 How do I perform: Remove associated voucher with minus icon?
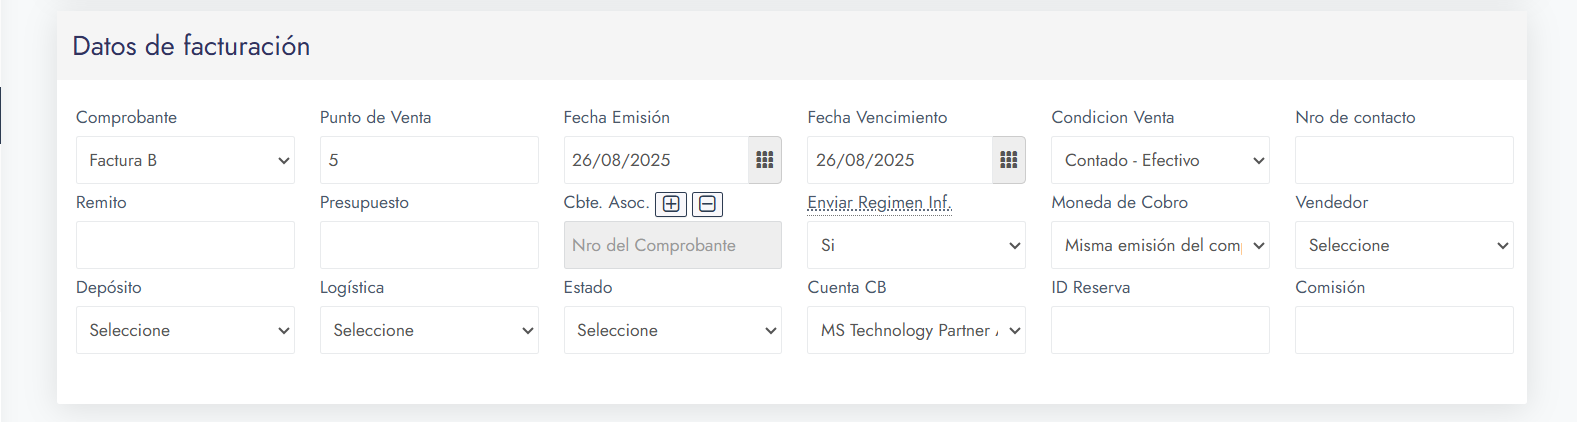pos(707,204)
